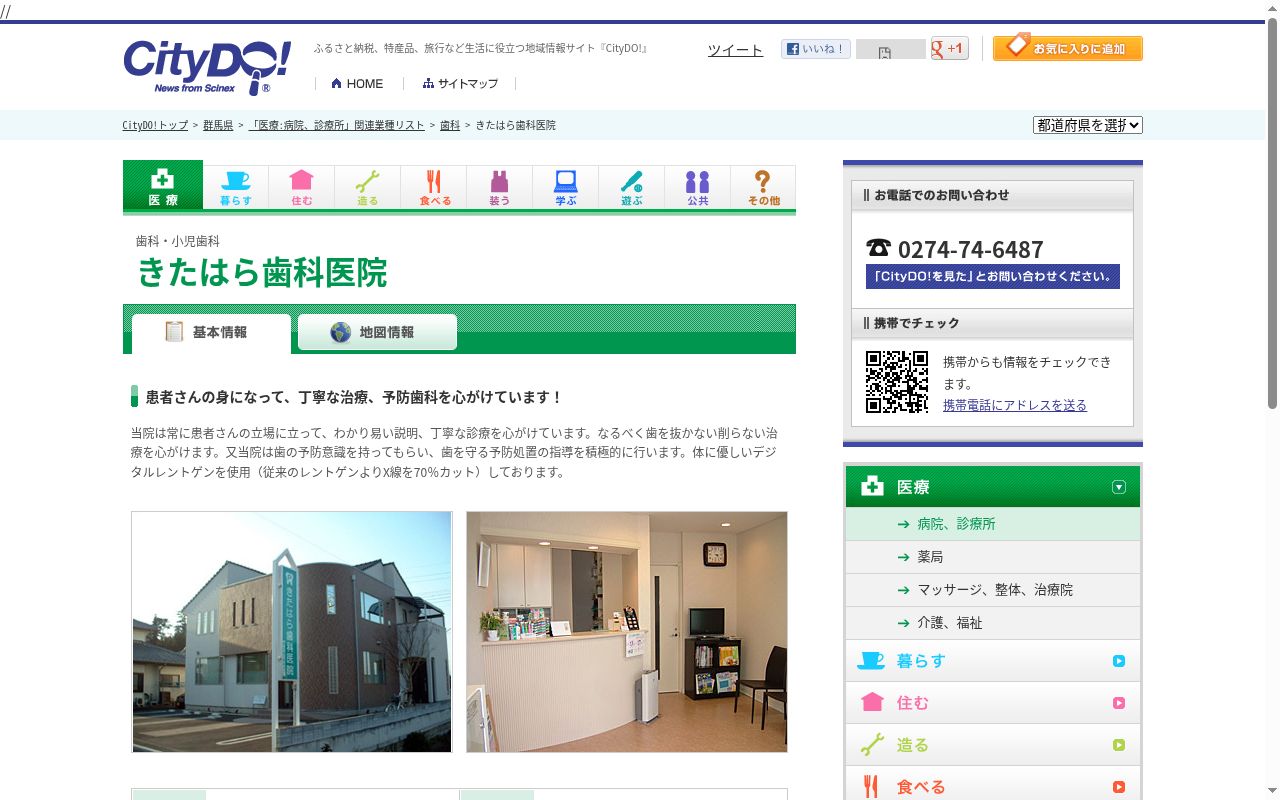This screenshot has height=800, width=1280.
Task: Click the clinic exterior building photo
Action: [x=292, y=632]
